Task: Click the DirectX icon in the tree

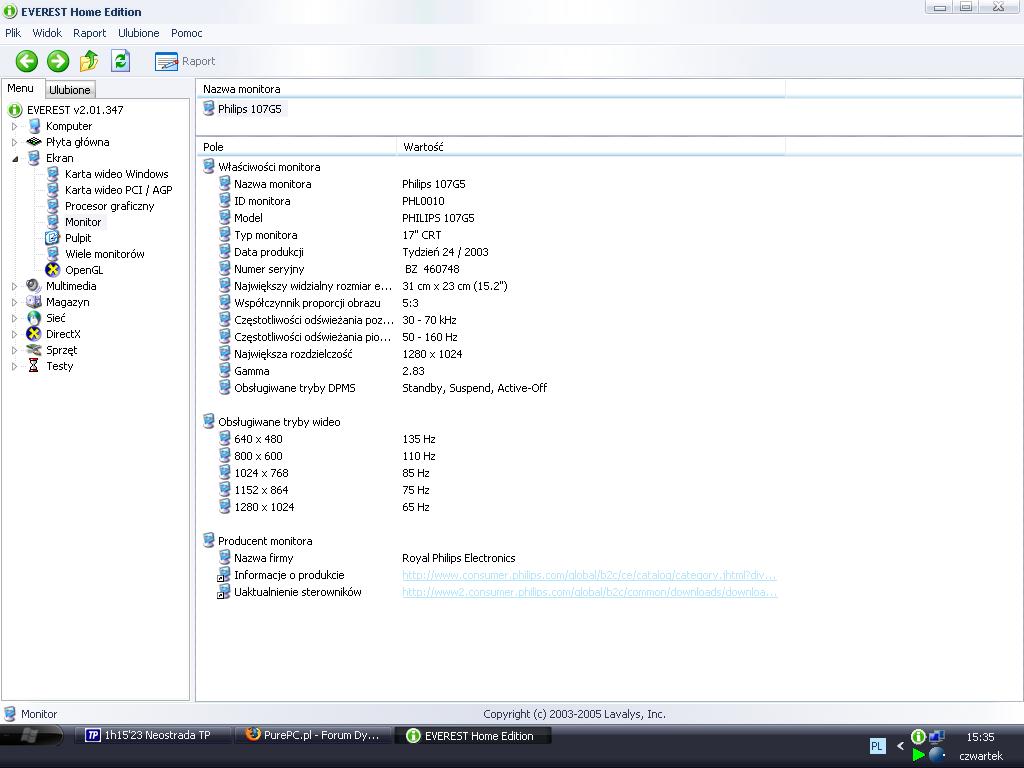Action: 34,334
